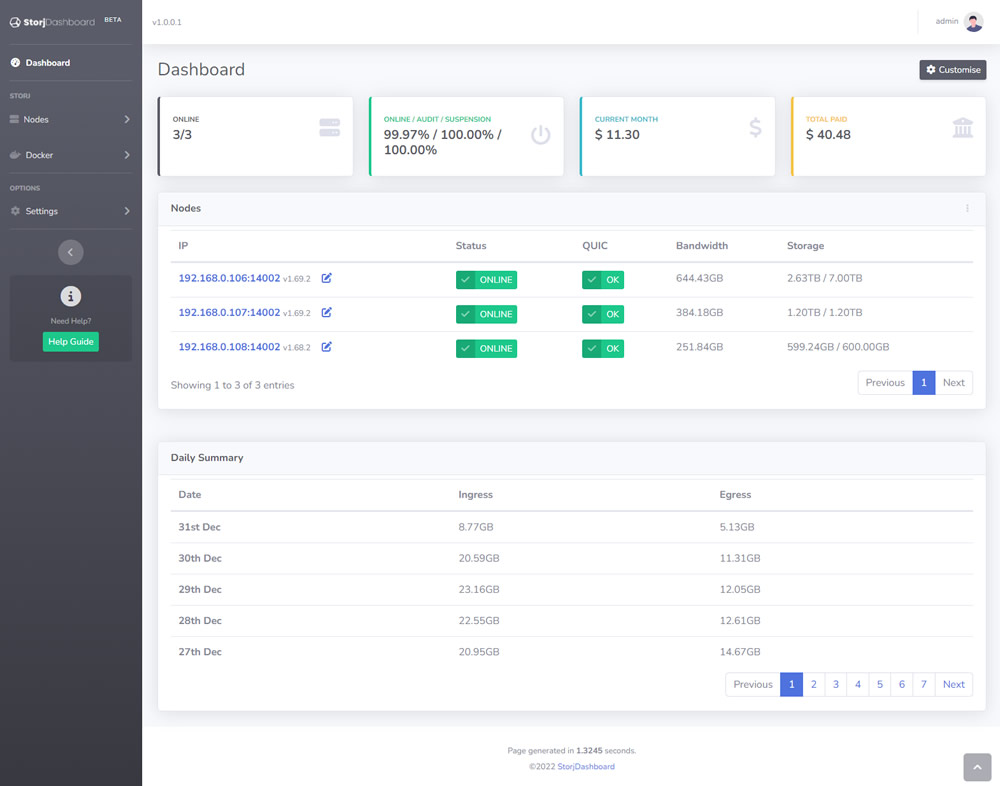The height and width of the screenshot is (786, 1000).
Task: Click the Customise button
Action: click(952, 70)
